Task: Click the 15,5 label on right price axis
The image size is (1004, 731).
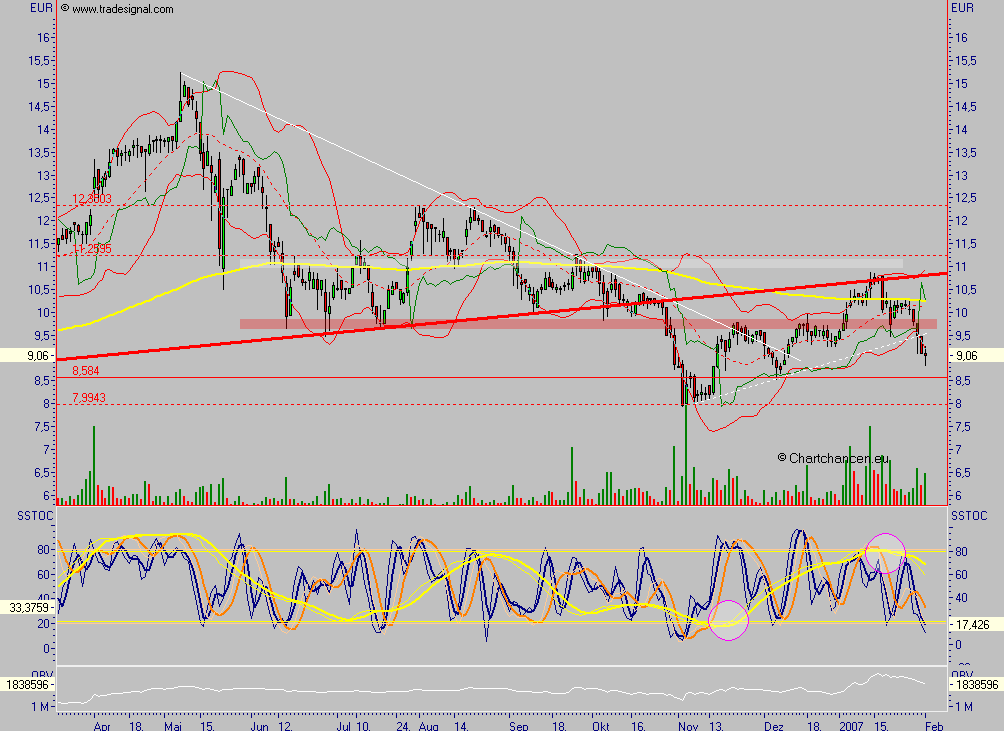Action: pos(966,60)
